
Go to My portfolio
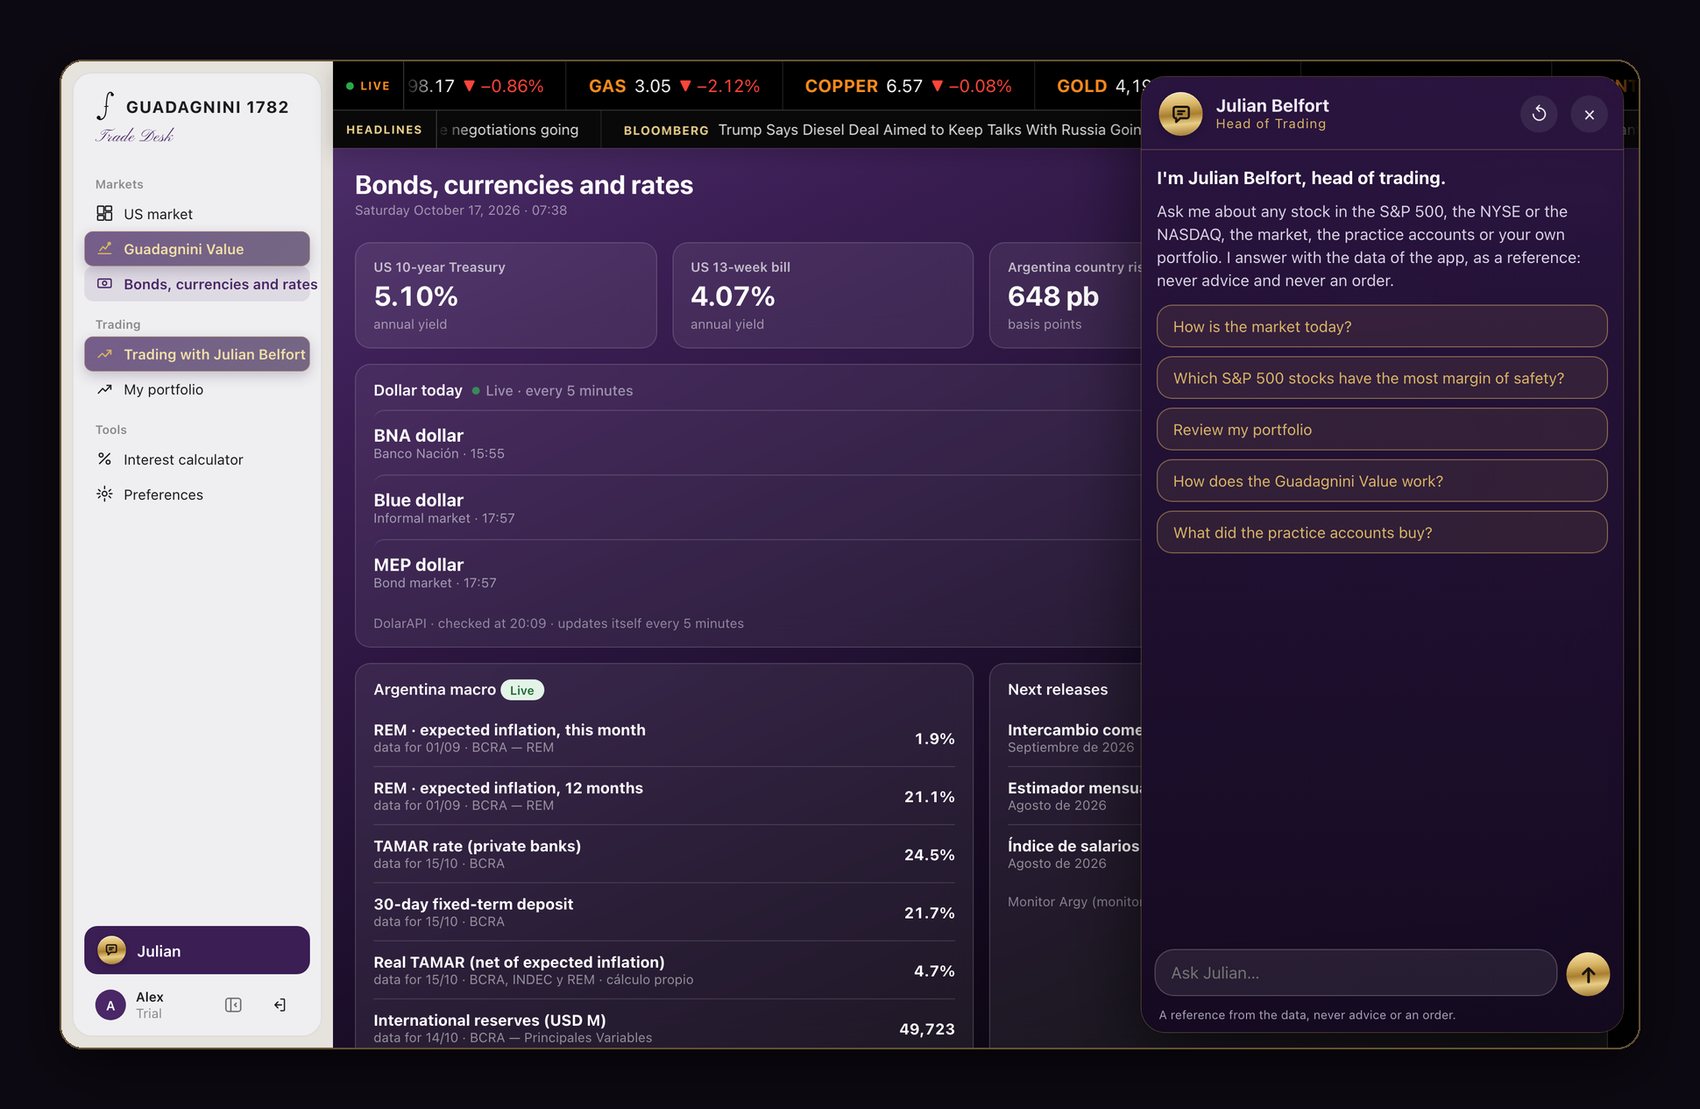coord(197,389)
